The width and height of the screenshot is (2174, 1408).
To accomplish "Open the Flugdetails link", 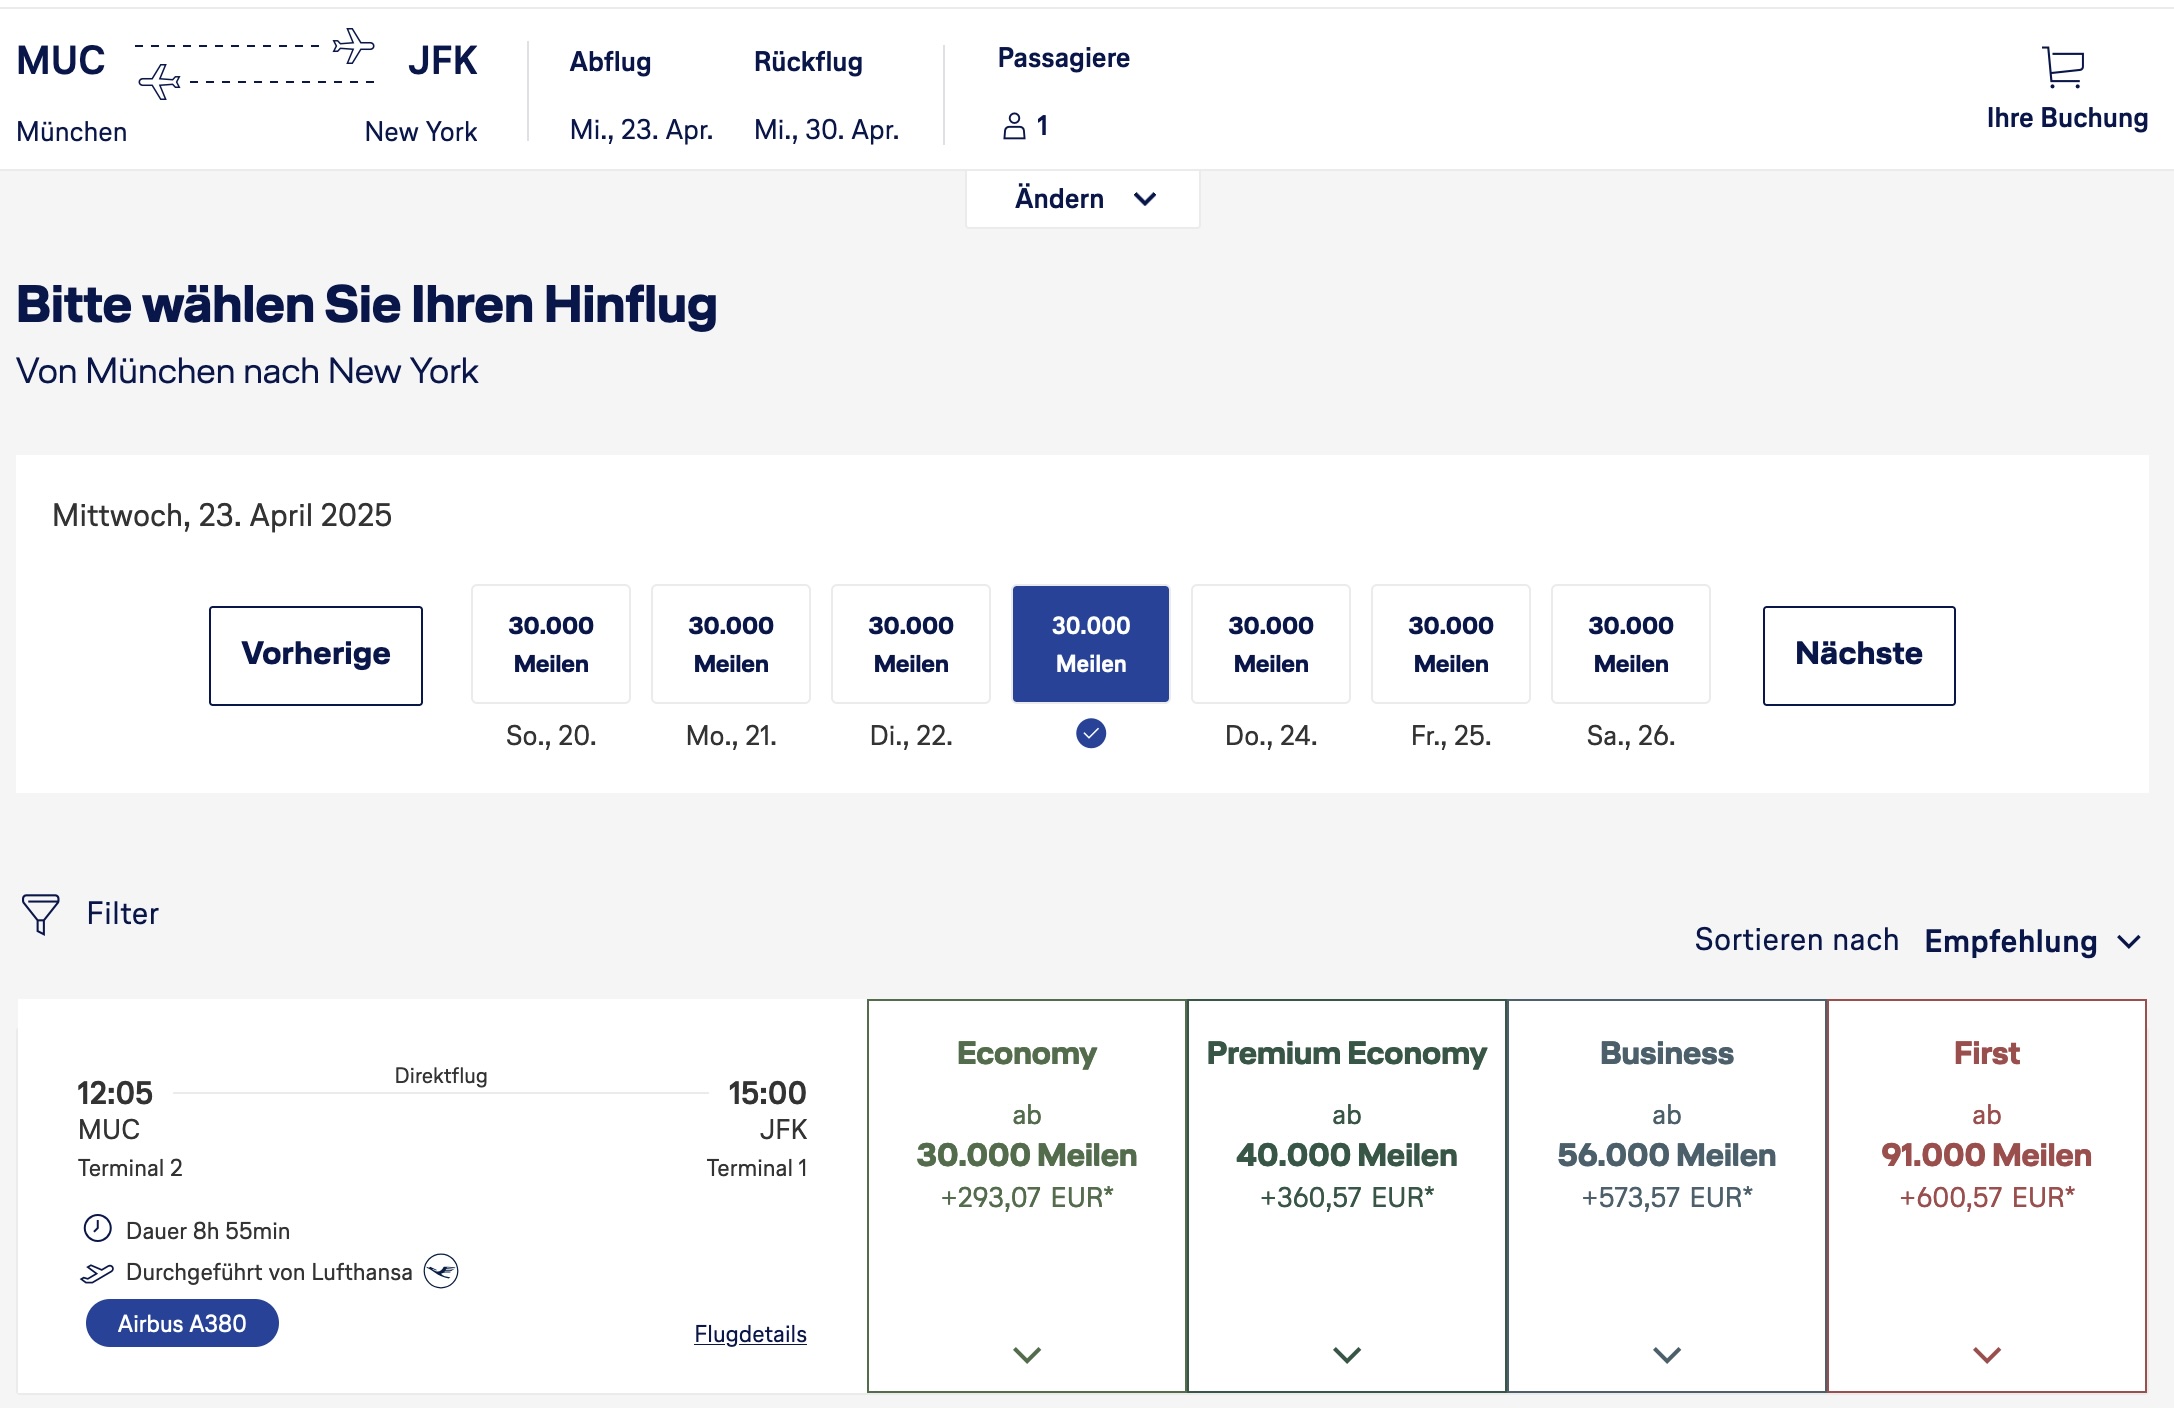I will (750, 1334).
